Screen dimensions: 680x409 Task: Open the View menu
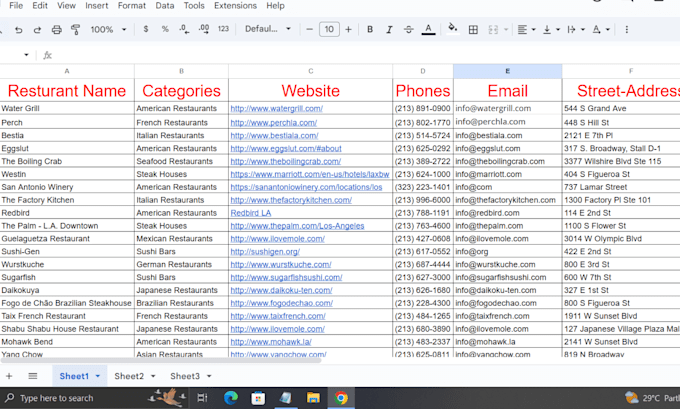[x=66, y=6]
